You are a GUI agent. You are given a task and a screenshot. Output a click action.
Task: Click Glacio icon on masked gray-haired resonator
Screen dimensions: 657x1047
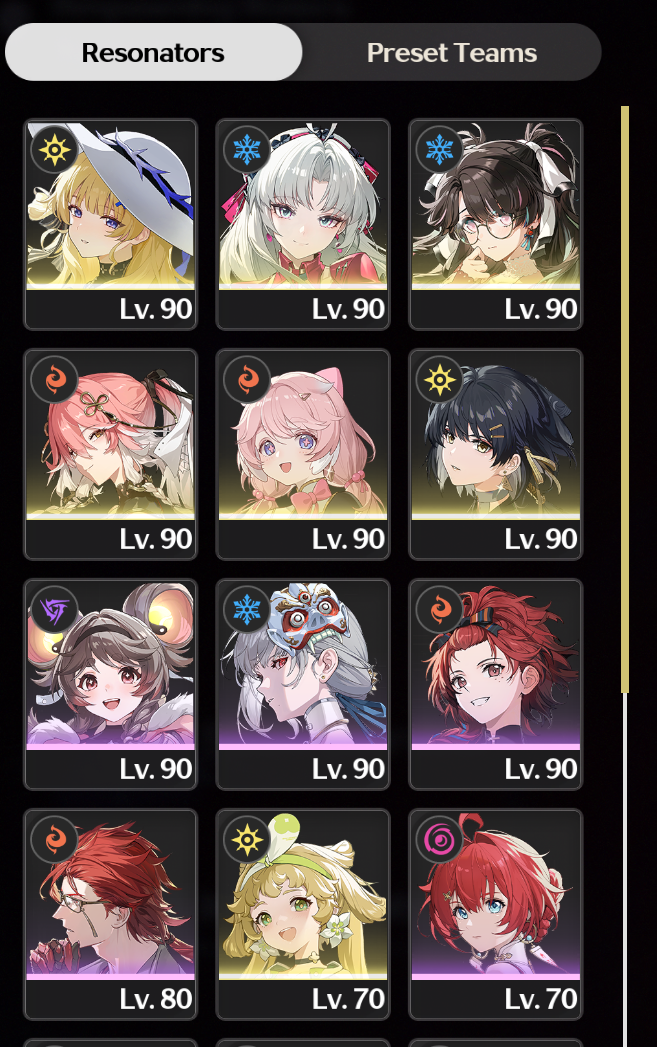click(246, 610)
